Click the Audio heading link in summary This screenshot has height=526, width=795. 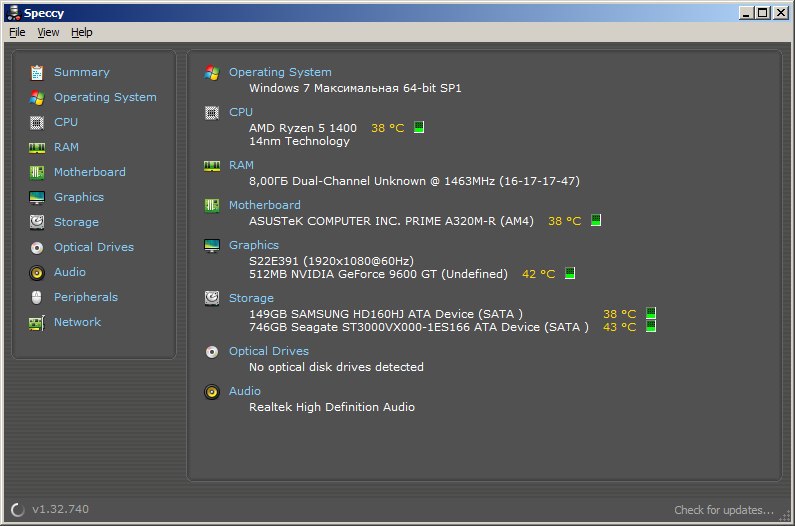click(244, 392)
